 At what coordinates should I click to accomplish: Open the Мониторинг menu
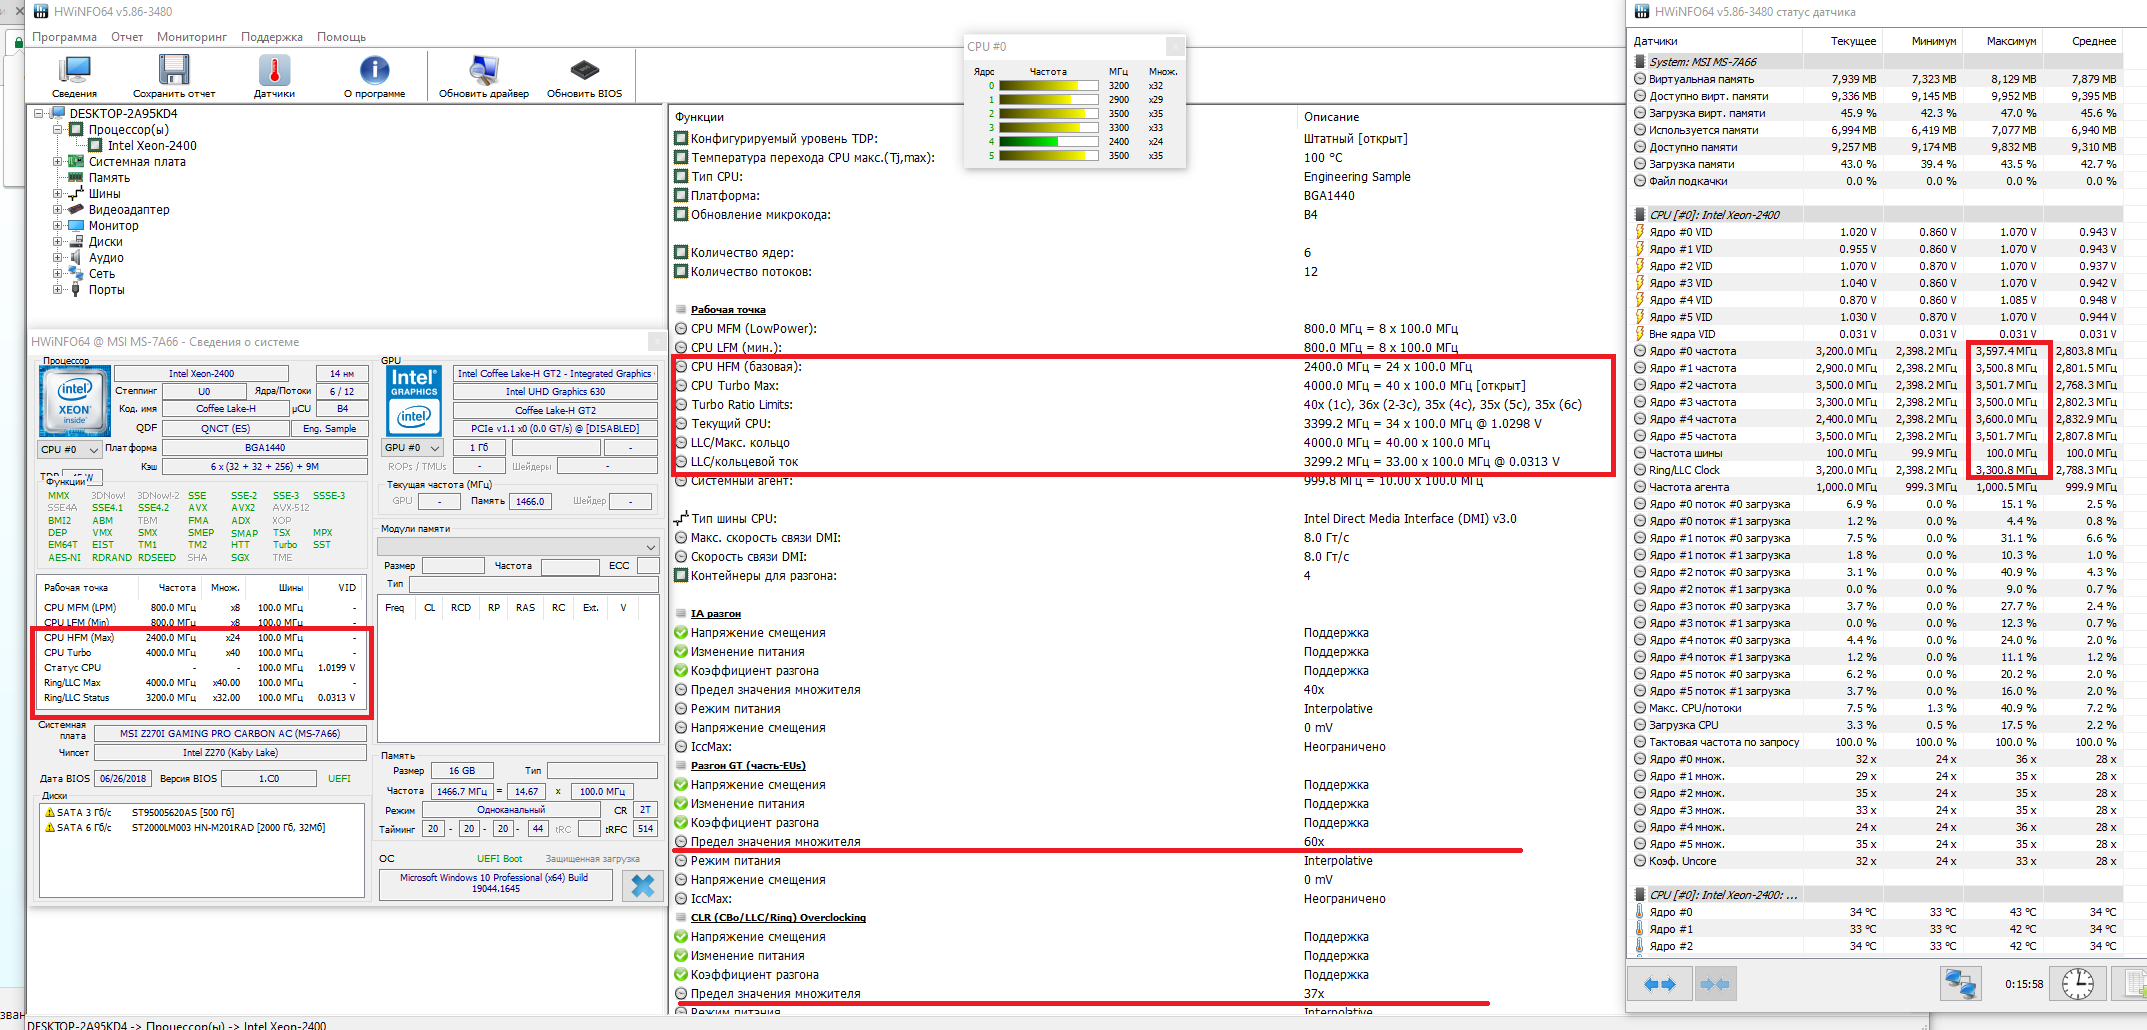(x=192, y=37)
